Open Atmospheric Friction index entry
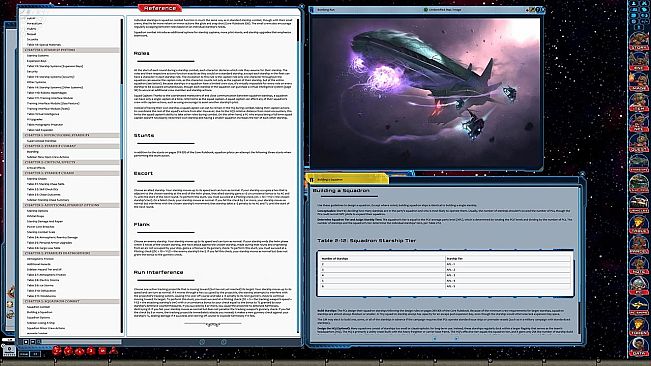The image size is (651, 366). pos(40,259)
